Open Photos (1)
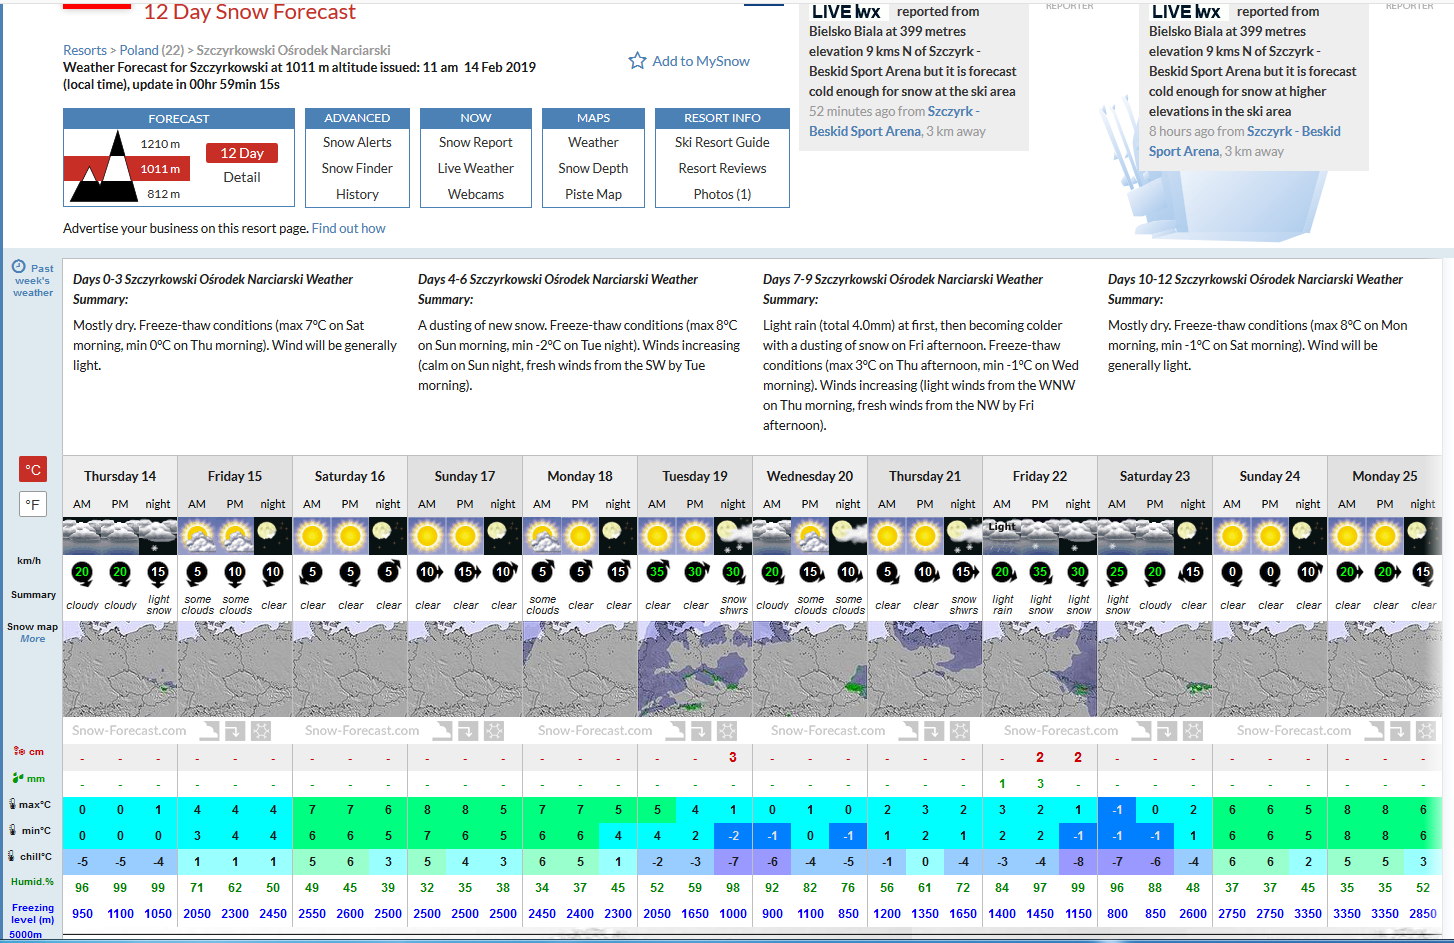The image size is (1454, 943). [722, 194]
